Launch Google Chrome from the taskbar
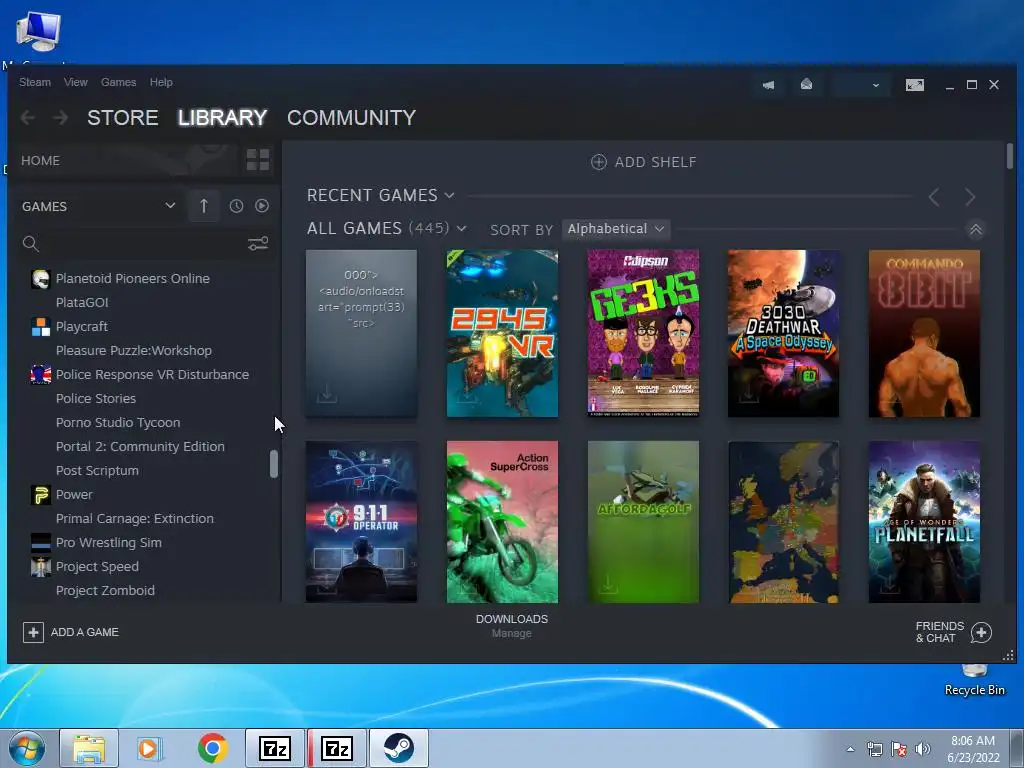The height and width of the screenshot is (768, 1024). click(212, 748)
